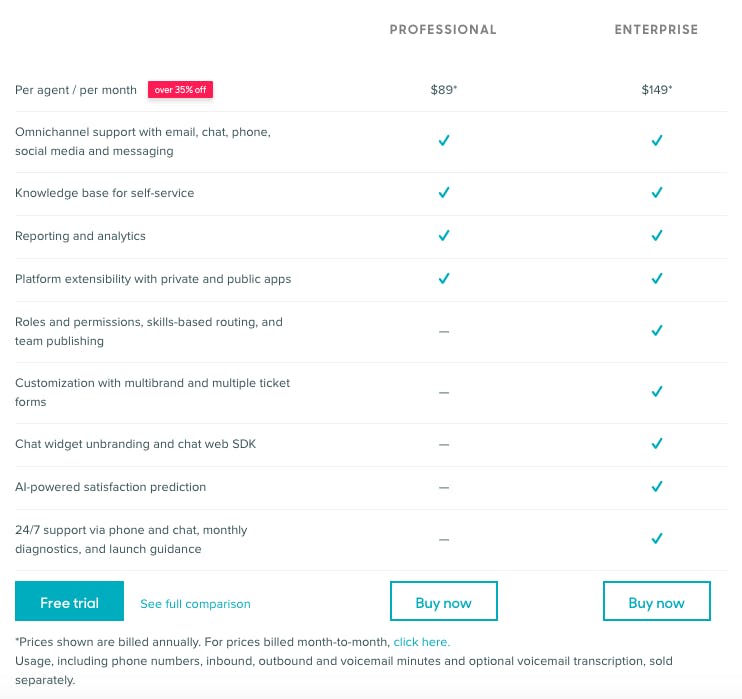Image resolution: width=742 pixels, height=699 pixels.
Task: Open the See full comparison link
Action: 195,604
